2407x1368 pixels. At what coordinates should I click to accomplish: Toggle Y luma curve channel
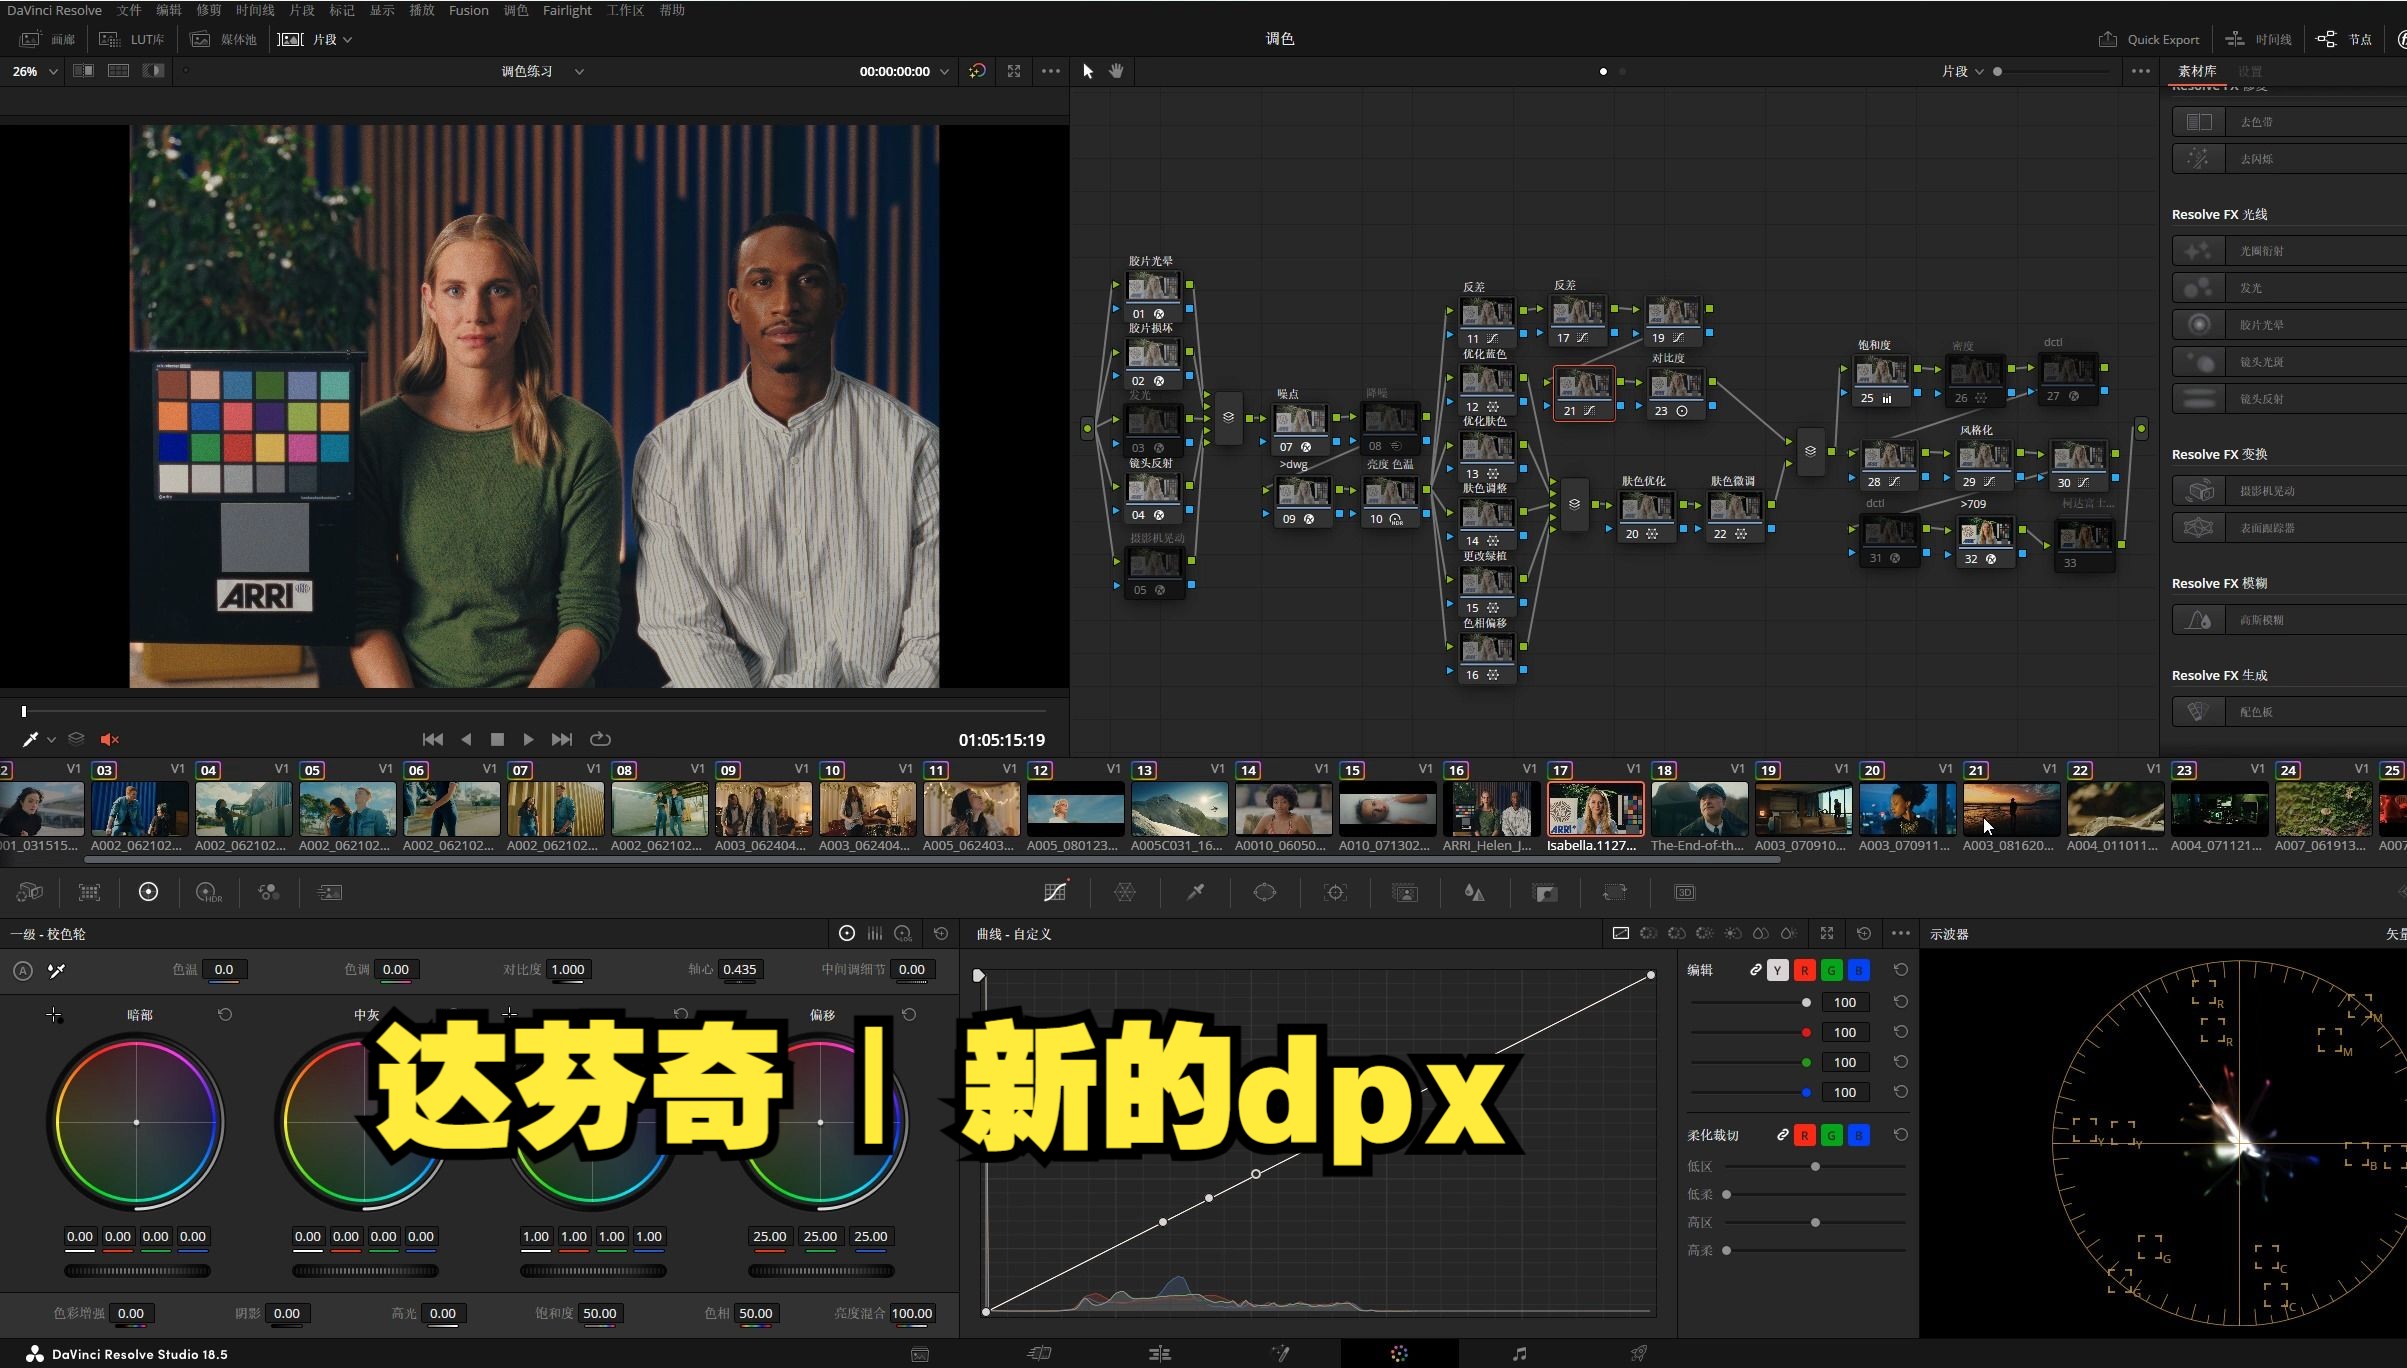1777,970
